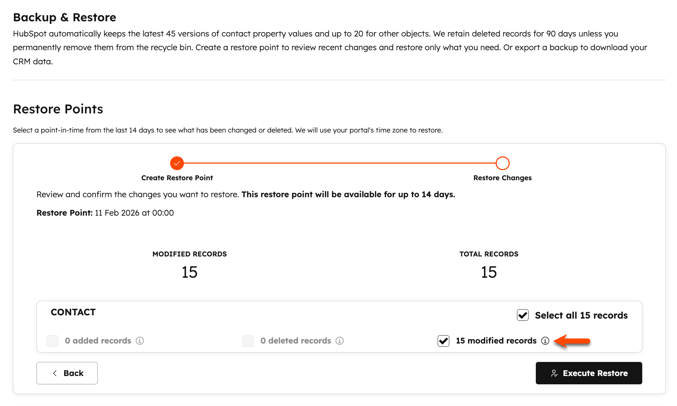Click the orange arrow pointing at modified records

click(x=572, y=341)
